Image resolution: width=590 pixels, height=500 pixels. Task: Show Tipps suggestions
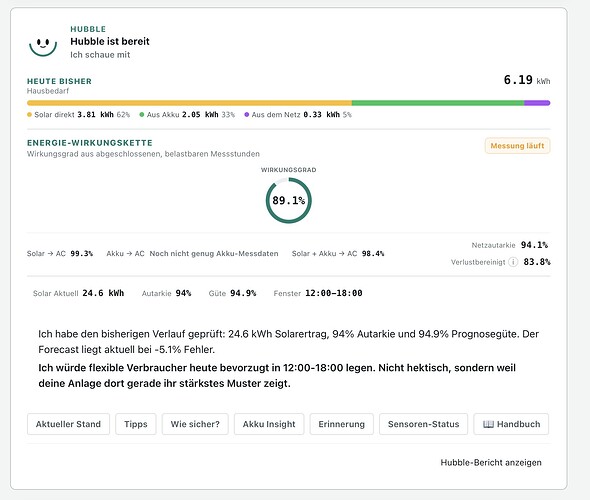pyautogui.click(x=136, y=424)
